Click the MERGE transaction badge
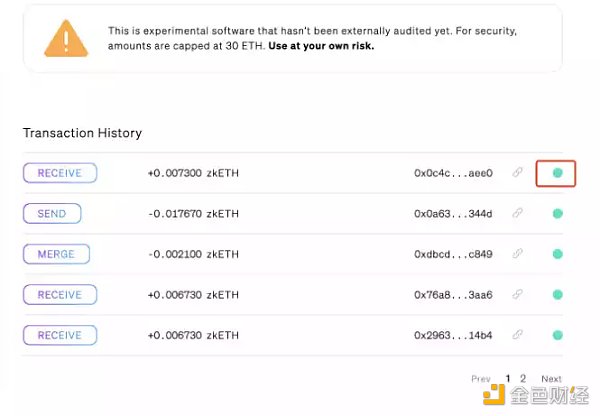Viewport: 600px width, 416px height. pos(56,254)
